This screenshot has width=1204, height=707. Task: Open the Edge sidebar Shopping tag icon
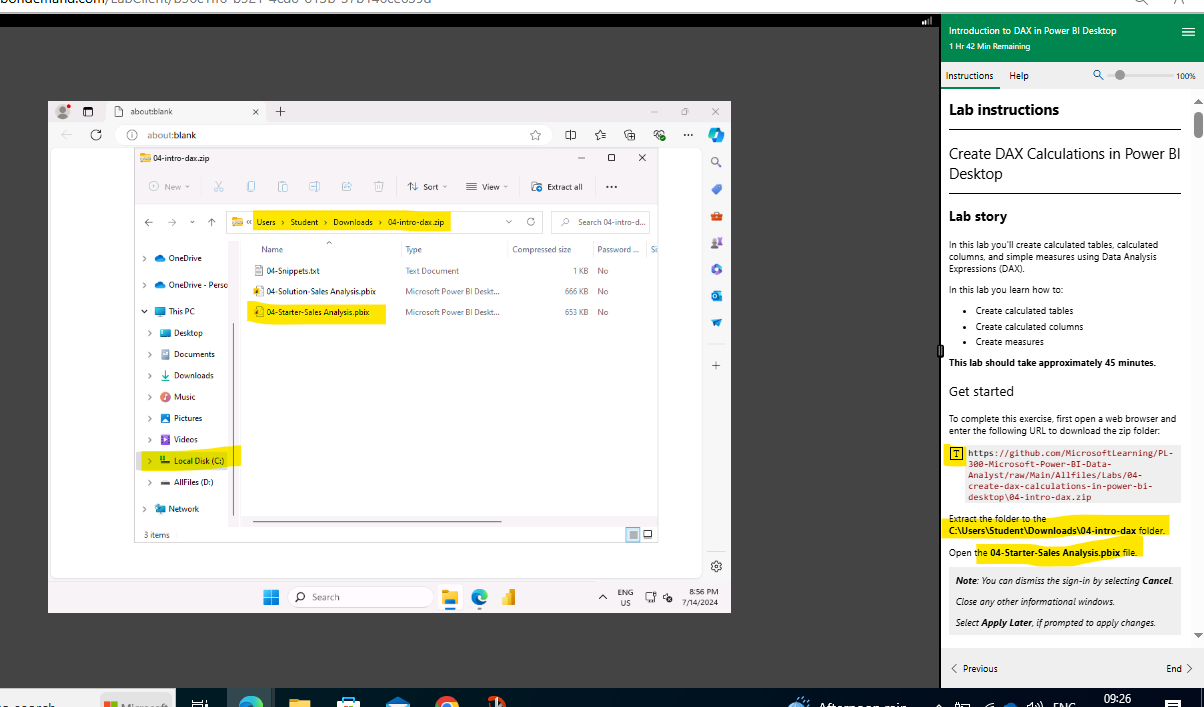716,189
